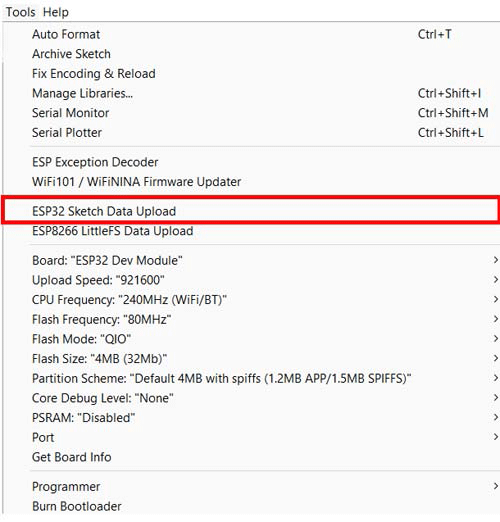Launch the Serial Monitor
The image size is (500, 522).
[251, 113]
